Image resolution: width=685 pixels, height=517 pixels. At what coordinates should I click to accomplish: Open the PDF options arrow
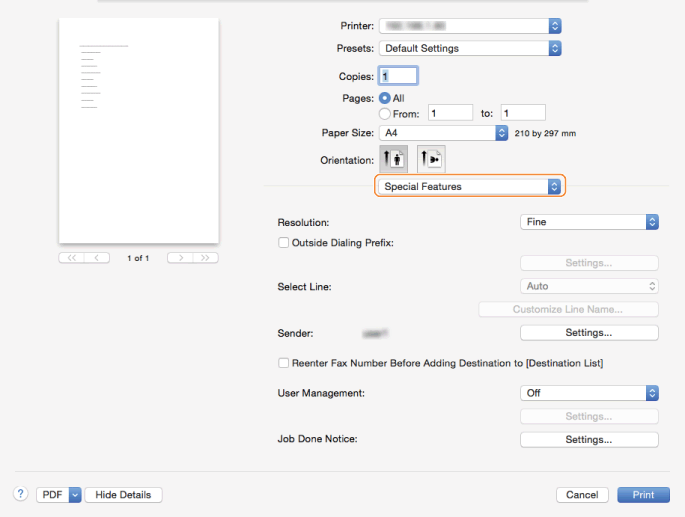pos(75,495)
